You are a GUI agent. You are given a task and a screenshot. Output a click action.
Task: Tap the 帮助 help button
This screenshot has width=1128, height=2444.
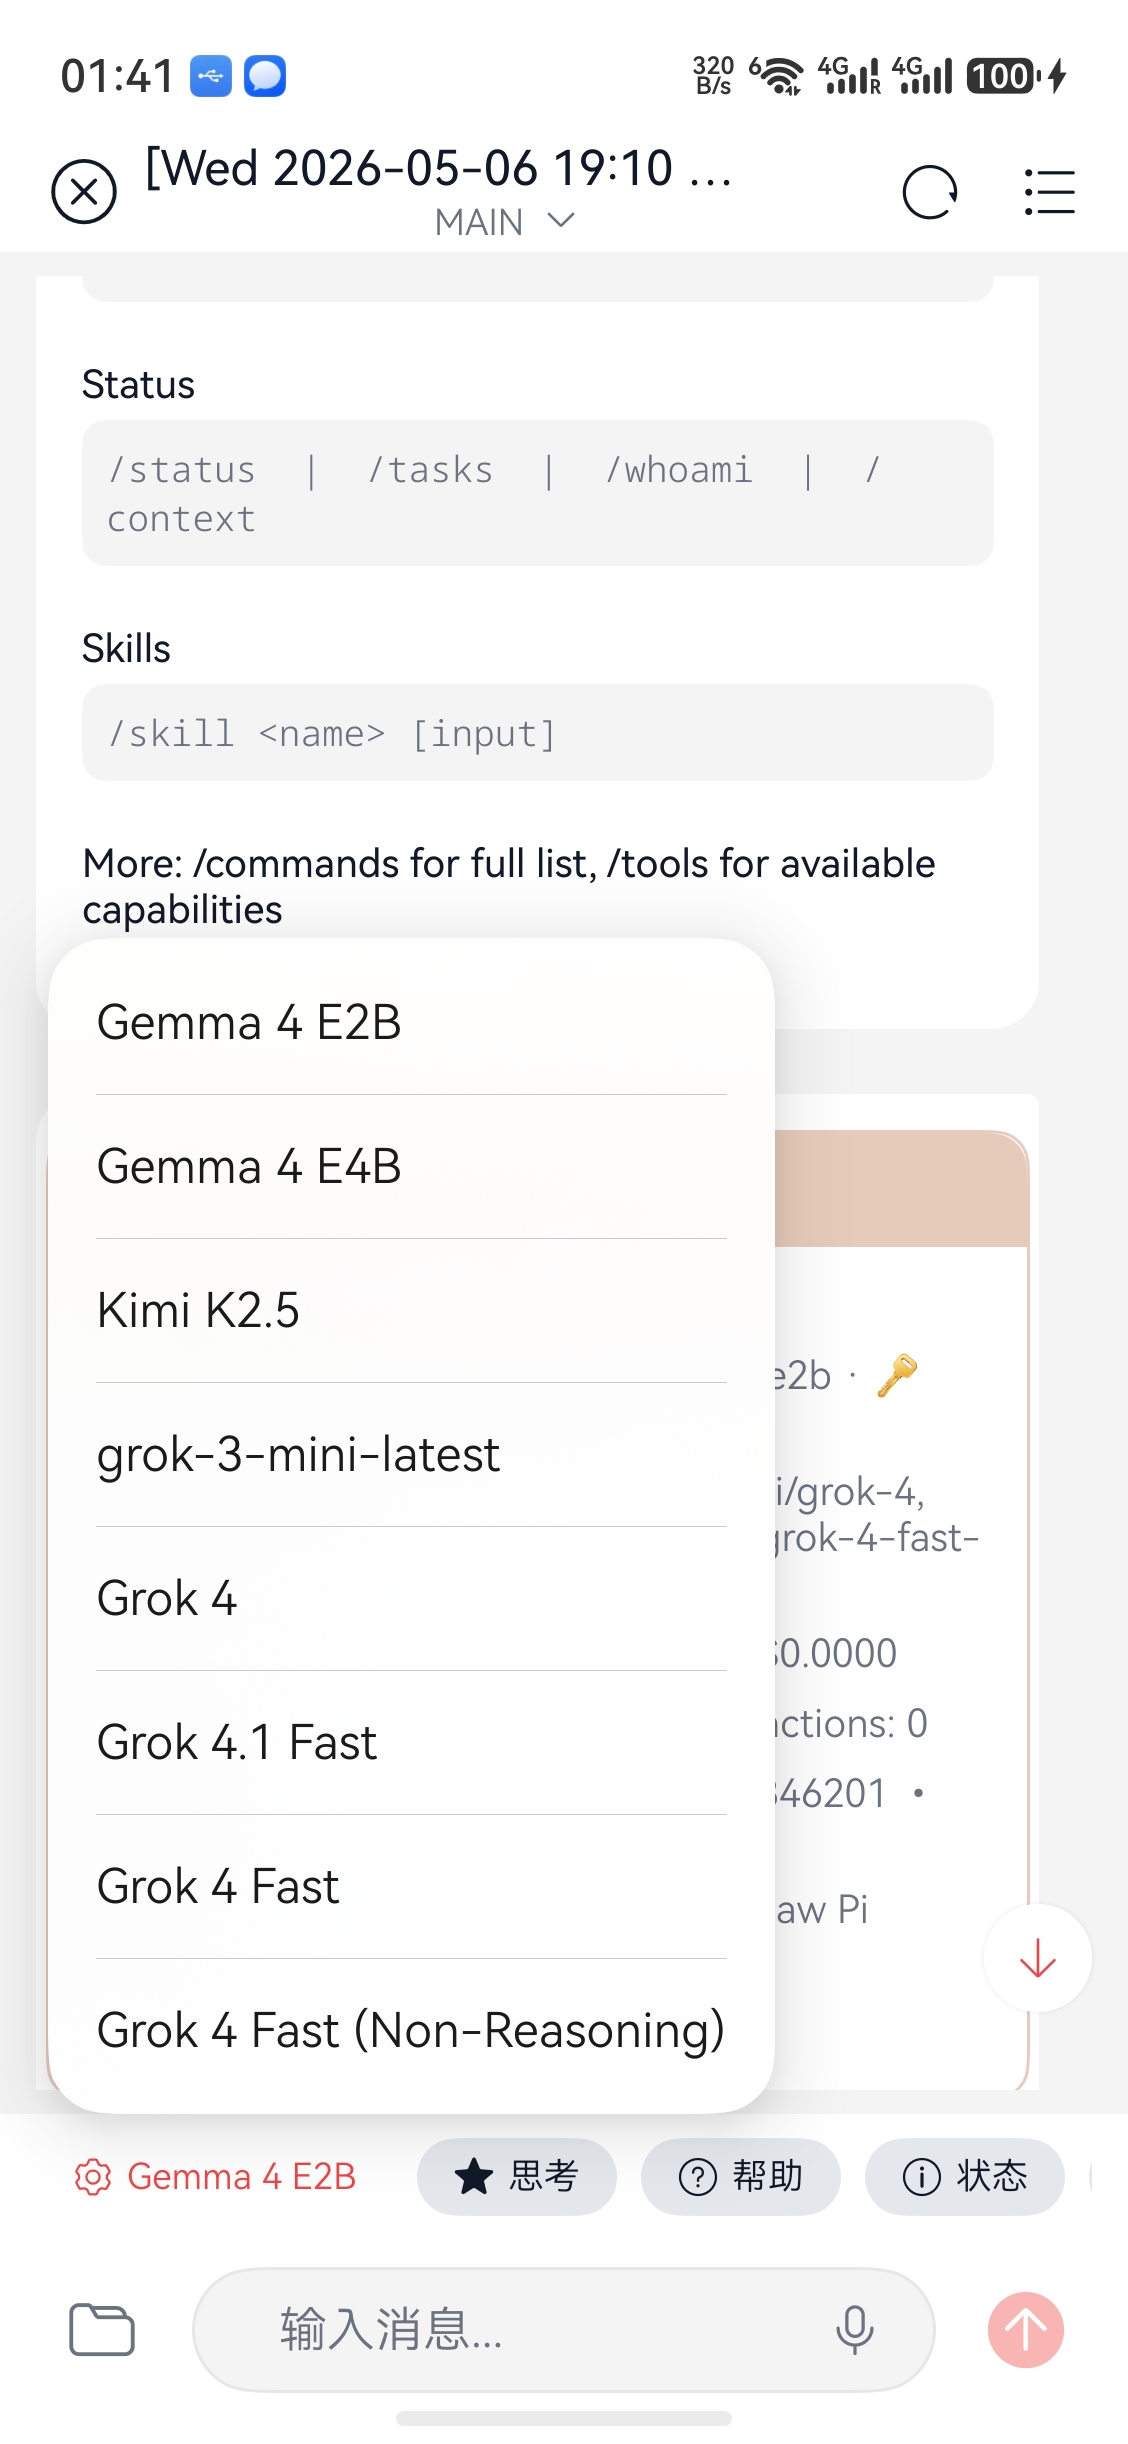741,2177
